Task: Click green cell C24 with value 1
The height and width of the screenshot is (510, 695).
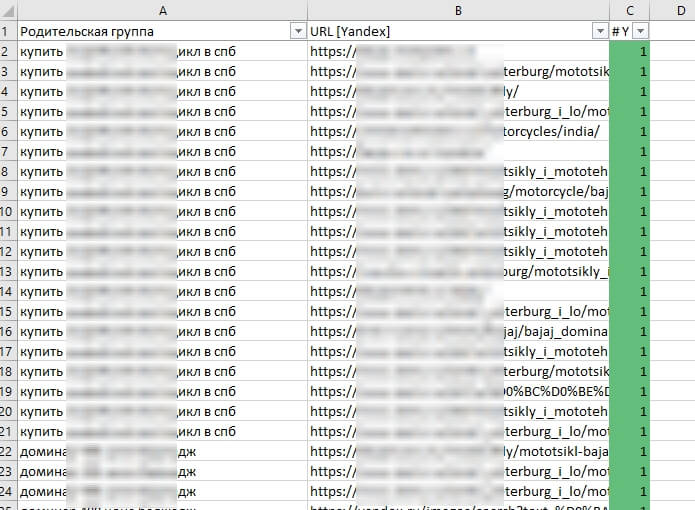Action: [630, 491]
